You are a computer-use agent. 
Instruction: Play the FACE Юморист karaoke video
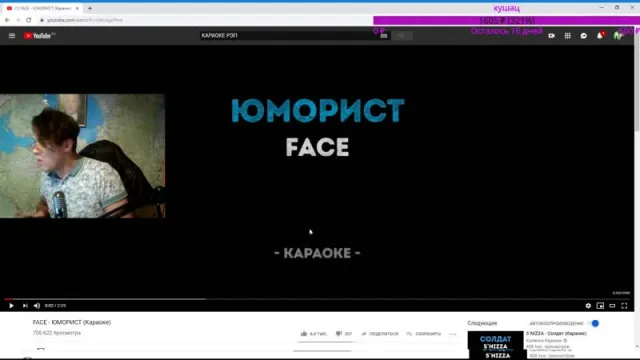(11, 306)
